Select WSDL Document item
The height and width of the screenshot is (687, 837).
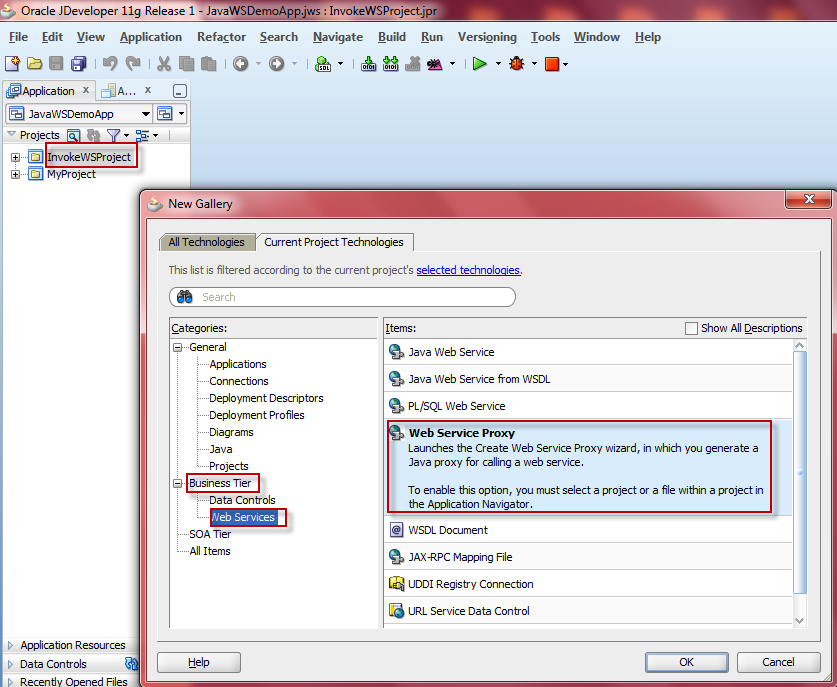tap(587, 530)
